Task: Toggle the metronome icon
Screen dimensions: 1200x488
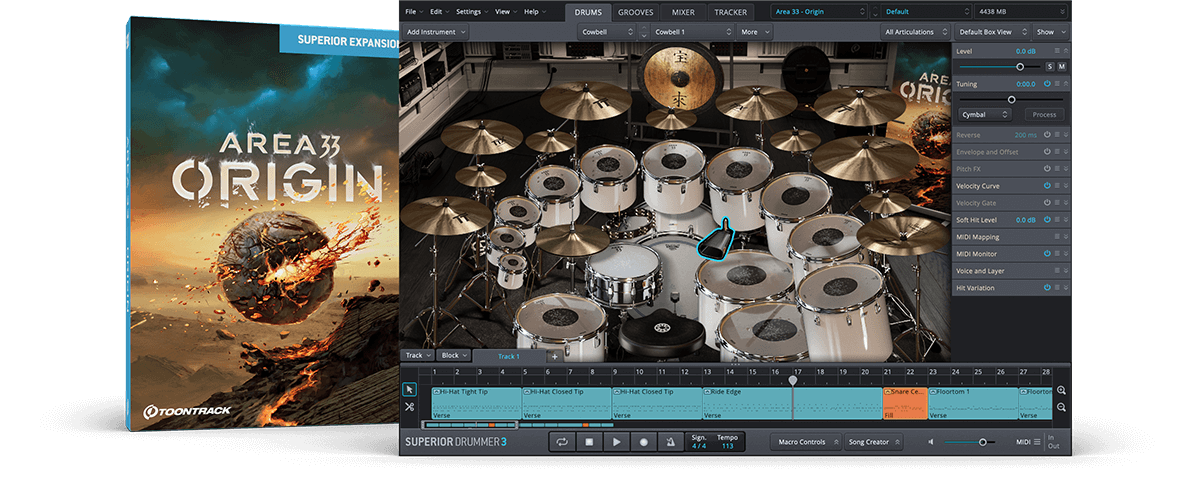Action: coord(671,442)
